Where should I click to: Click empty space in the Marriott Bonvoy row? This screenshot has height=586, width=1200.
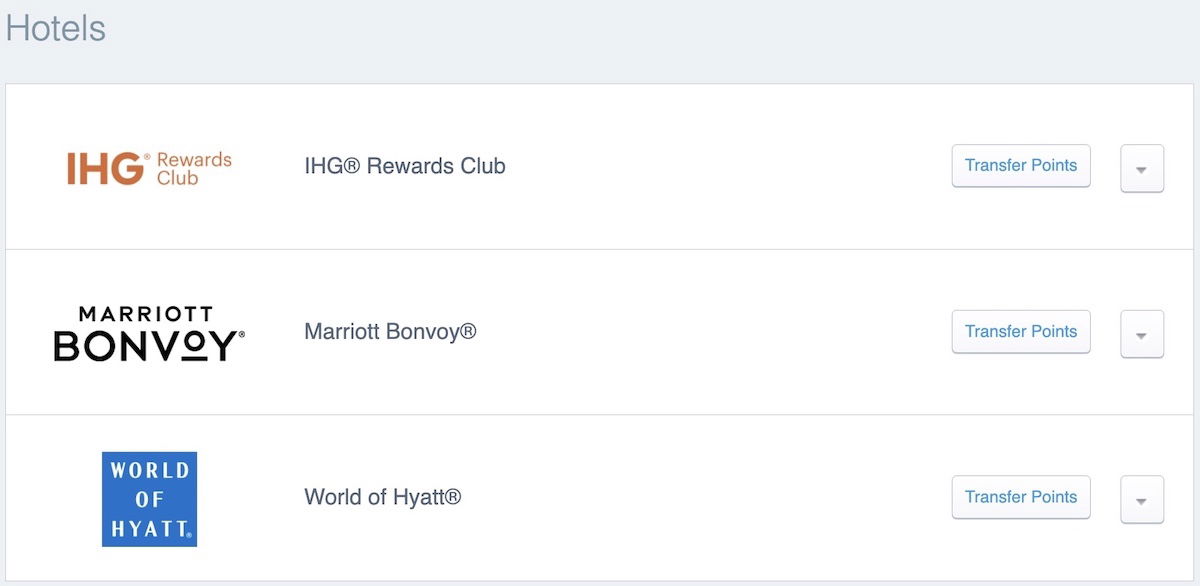pos(710,332)
